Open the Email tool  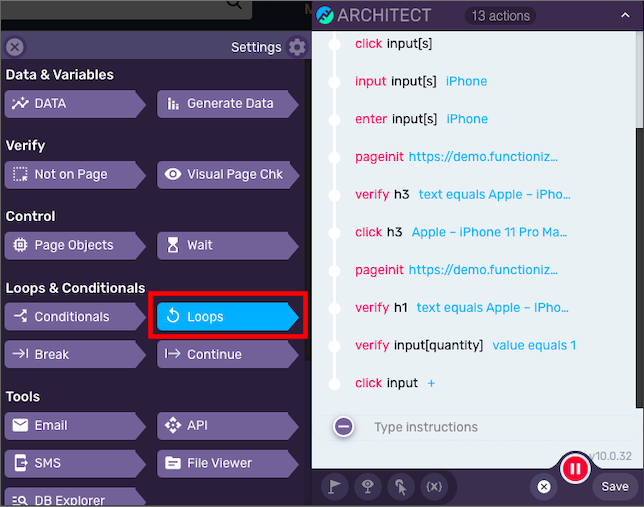coord(75,426)
